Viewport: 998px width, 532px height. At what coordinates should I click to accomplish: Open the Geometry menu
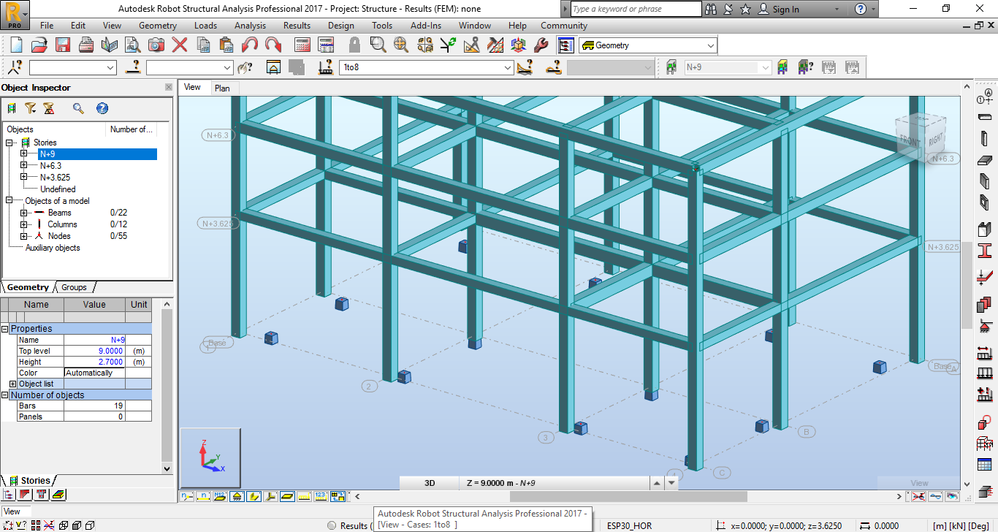pyautogui.click(x=157, y=25)
